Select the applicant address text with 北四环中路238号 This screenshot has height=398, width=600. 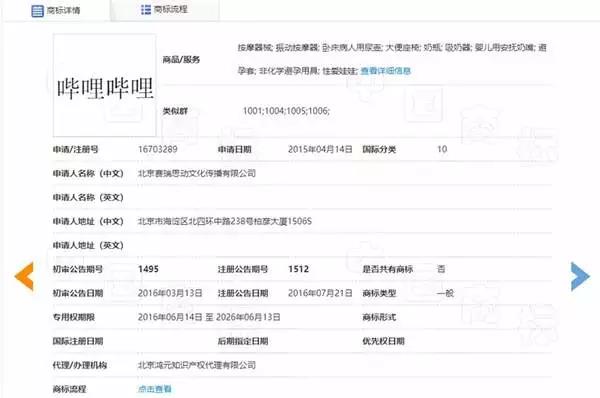click(x=225, y=221)
